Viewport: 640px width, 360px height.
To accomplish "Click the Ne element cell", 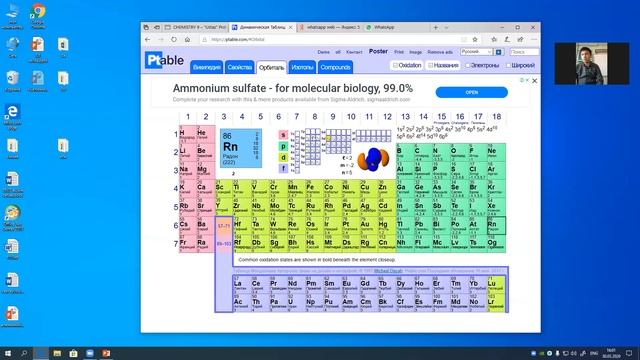I will tap(496, 153).
